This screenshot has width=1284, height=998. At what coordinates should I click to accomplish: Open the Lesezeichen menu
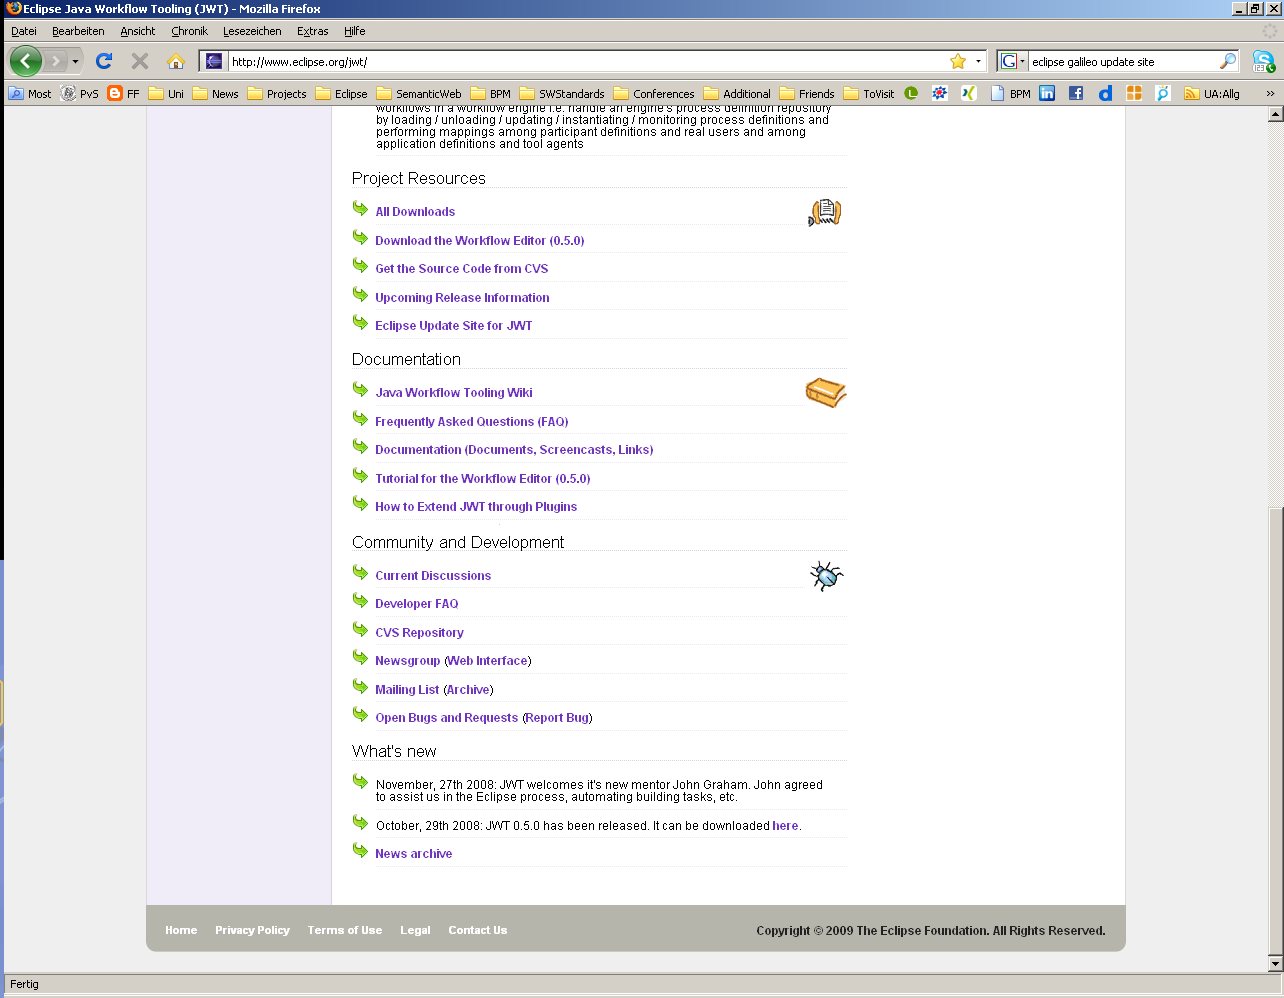point(252,31)
